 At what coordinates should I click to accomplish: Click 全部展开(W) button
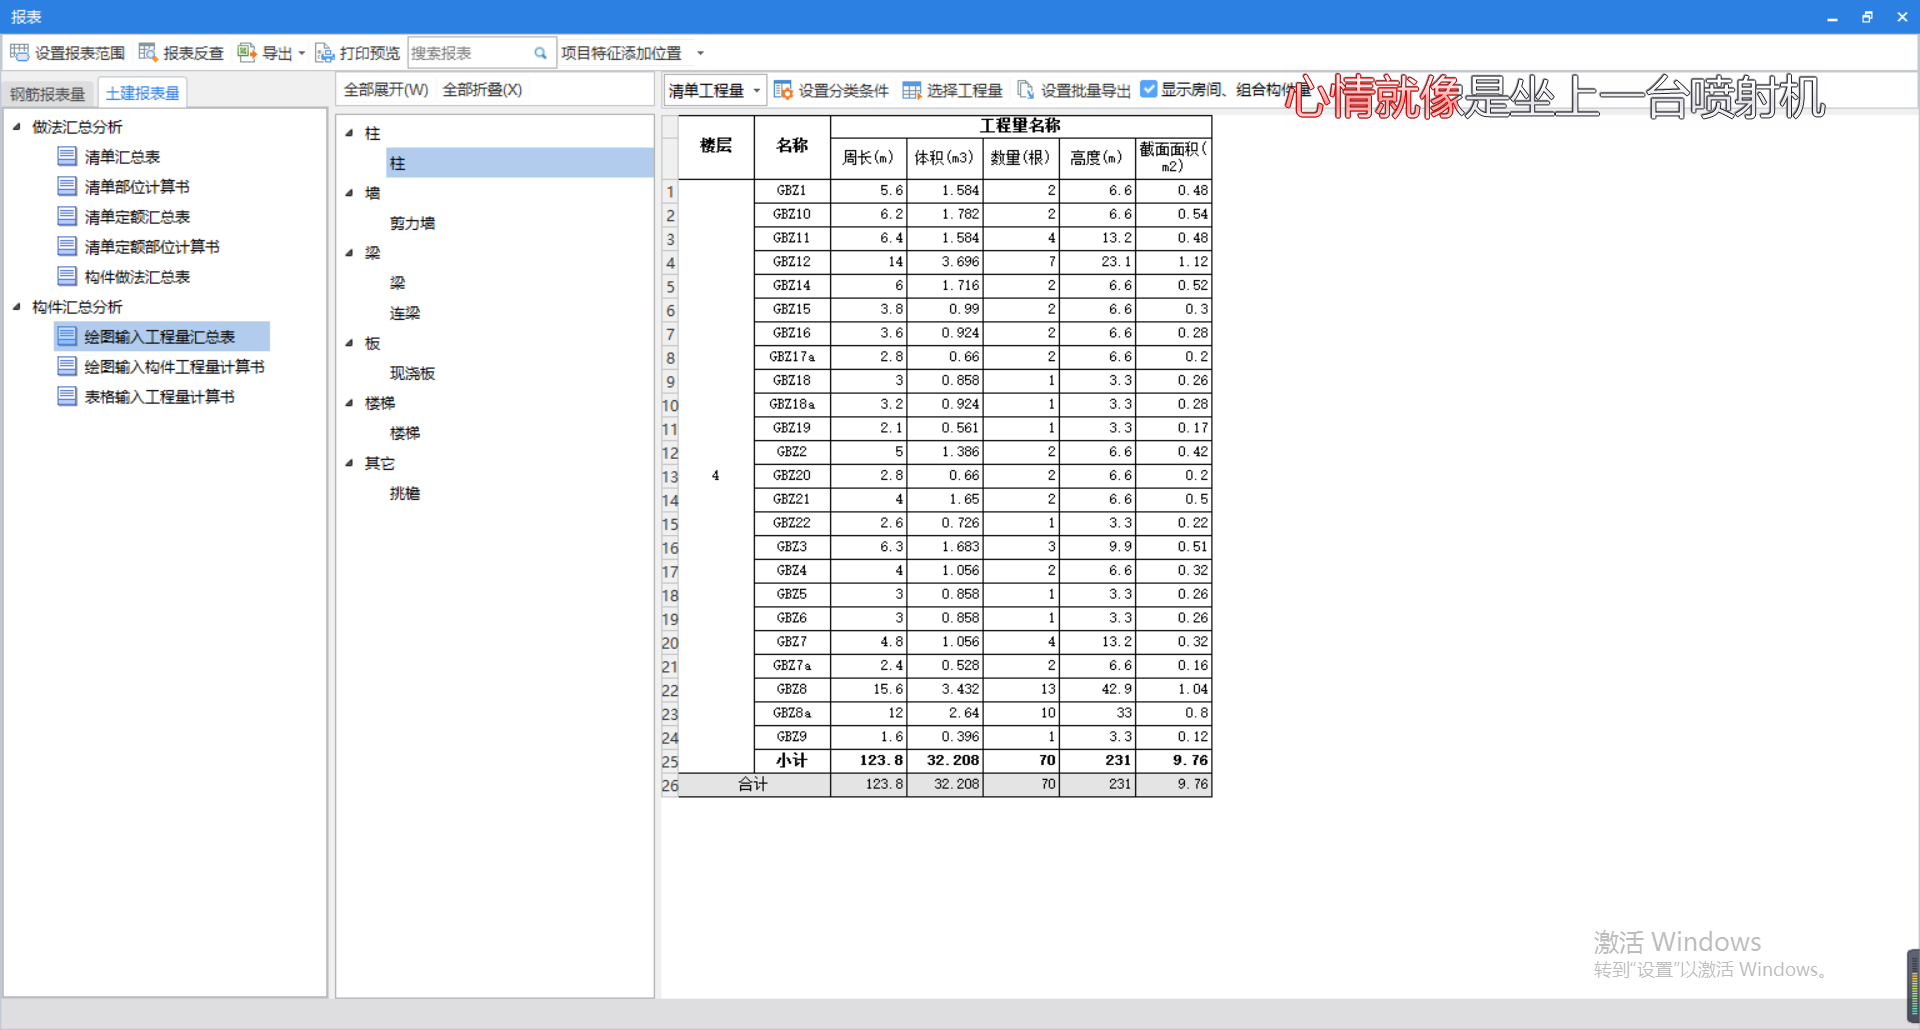[386, 90]
